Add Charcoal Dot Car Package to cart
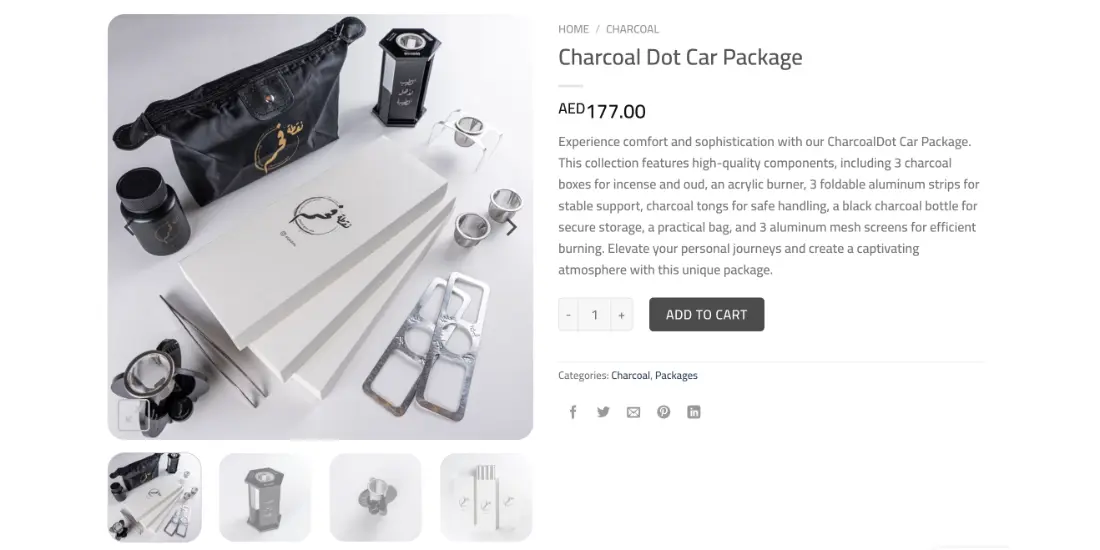The image size is (1100, 550). (x=706, y=314)
